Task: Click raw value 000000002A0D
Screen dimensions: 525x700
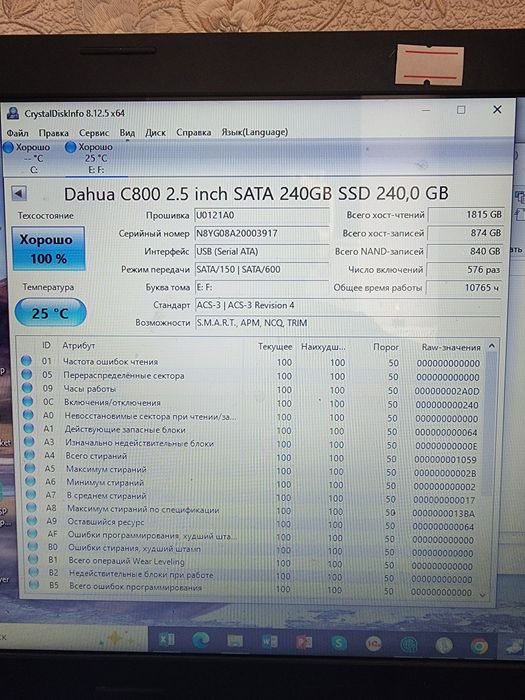Action: 447,391
